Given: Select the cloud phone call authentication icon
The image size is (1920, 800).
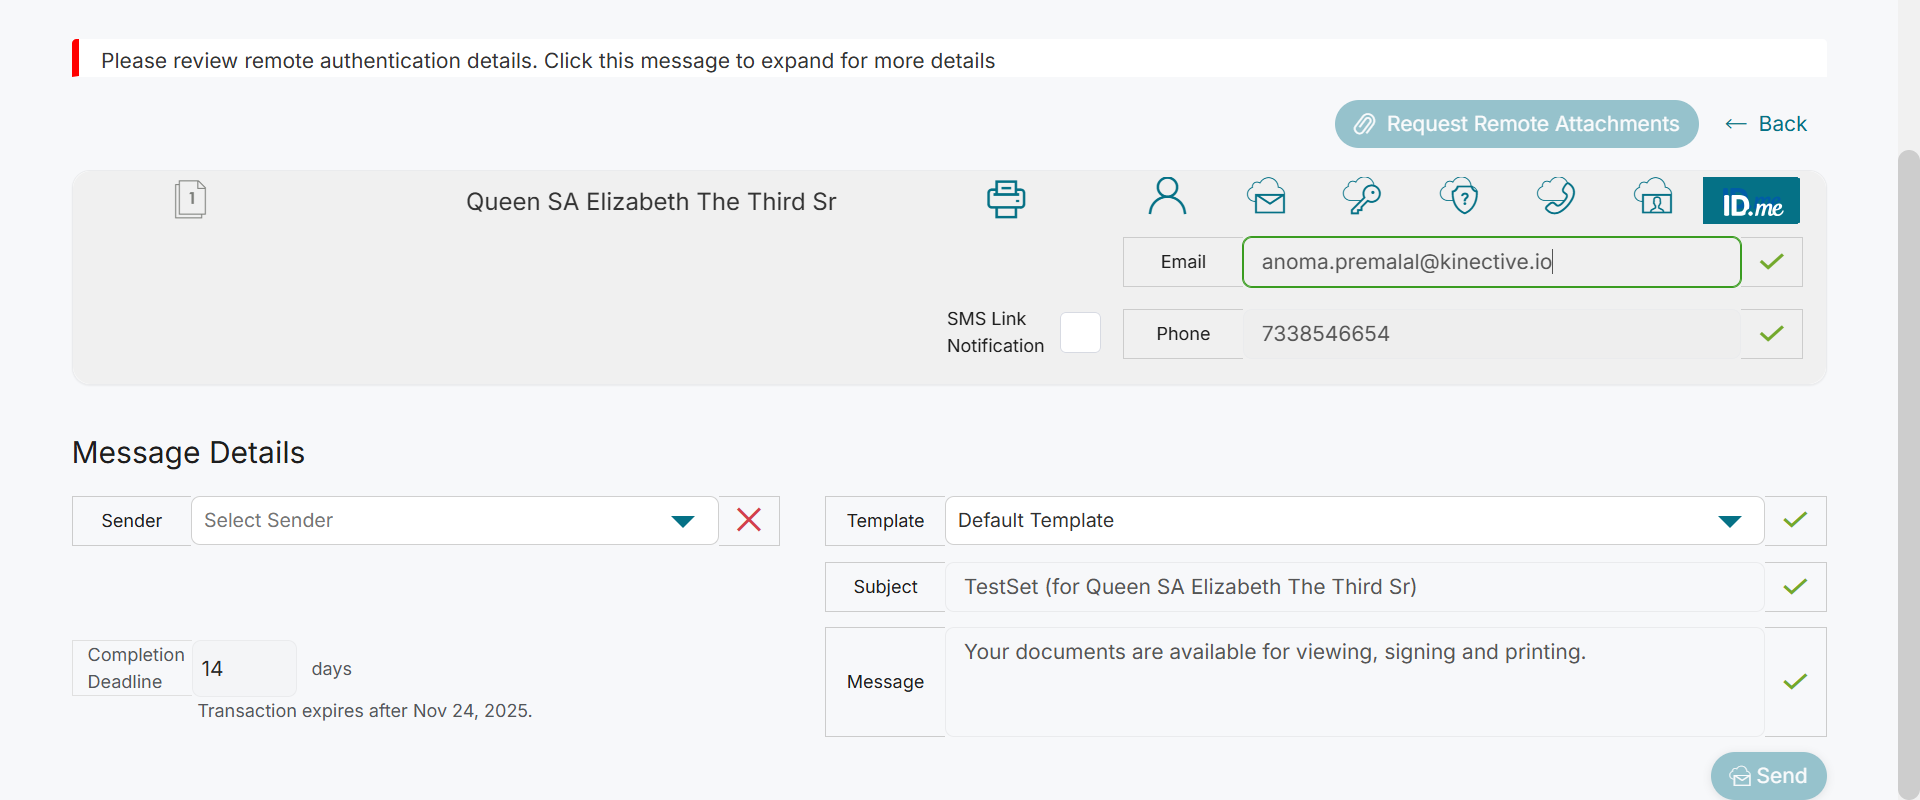Looking at the screenshot, I should click(1556, 197).
